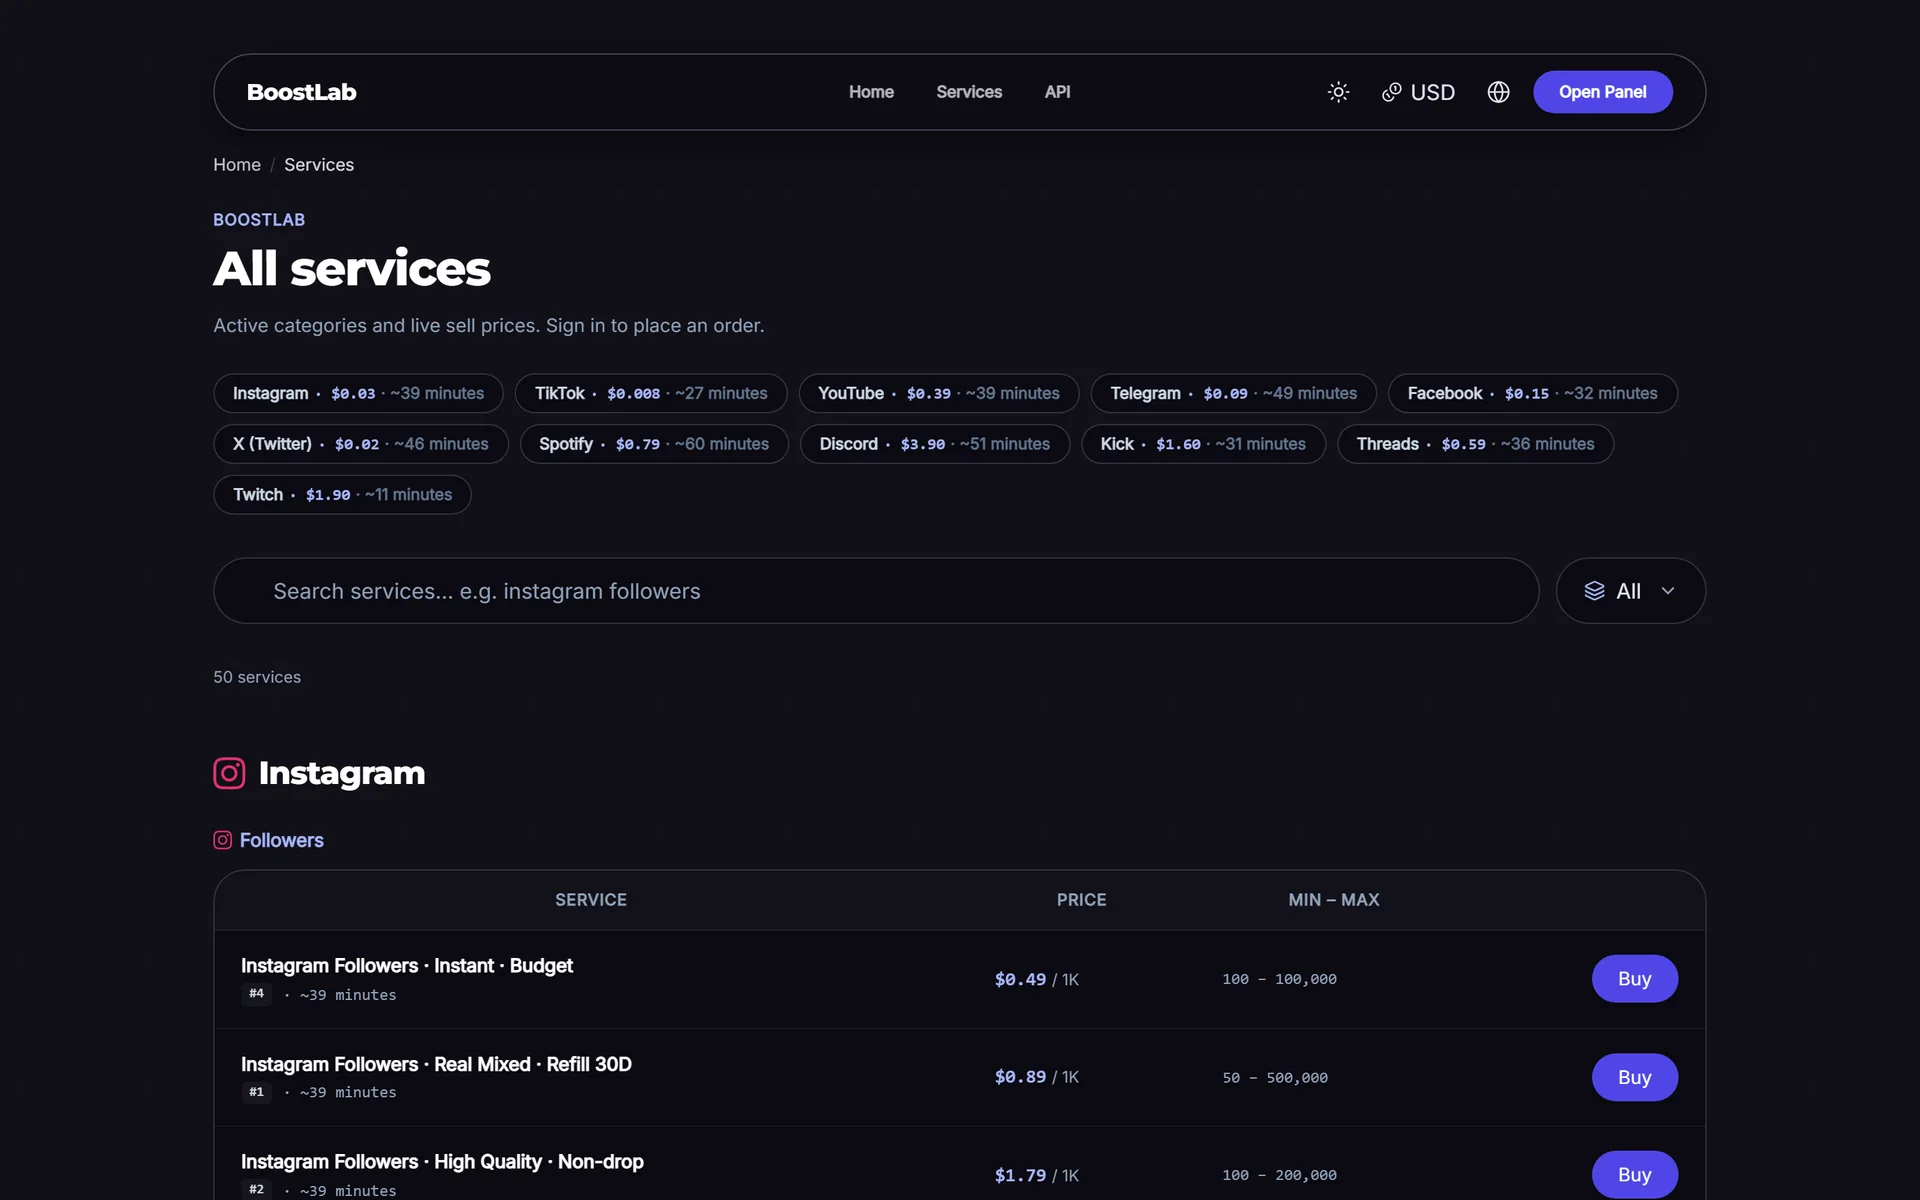Expand the All category filter dropdown
1920x1200 pixels.
click(x=1630, y=591)
